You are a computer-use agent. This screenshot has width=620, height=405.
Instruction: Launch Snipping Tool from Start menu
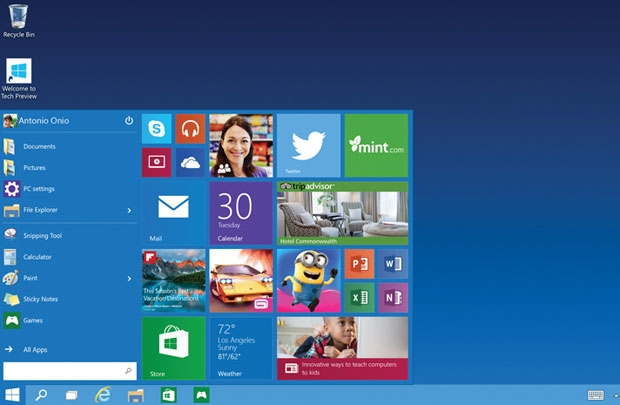coord(69,236)
